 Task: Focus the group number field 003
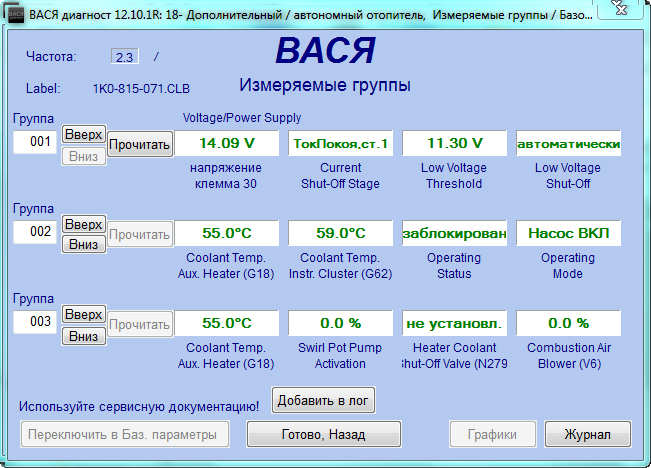pos(35,322)
